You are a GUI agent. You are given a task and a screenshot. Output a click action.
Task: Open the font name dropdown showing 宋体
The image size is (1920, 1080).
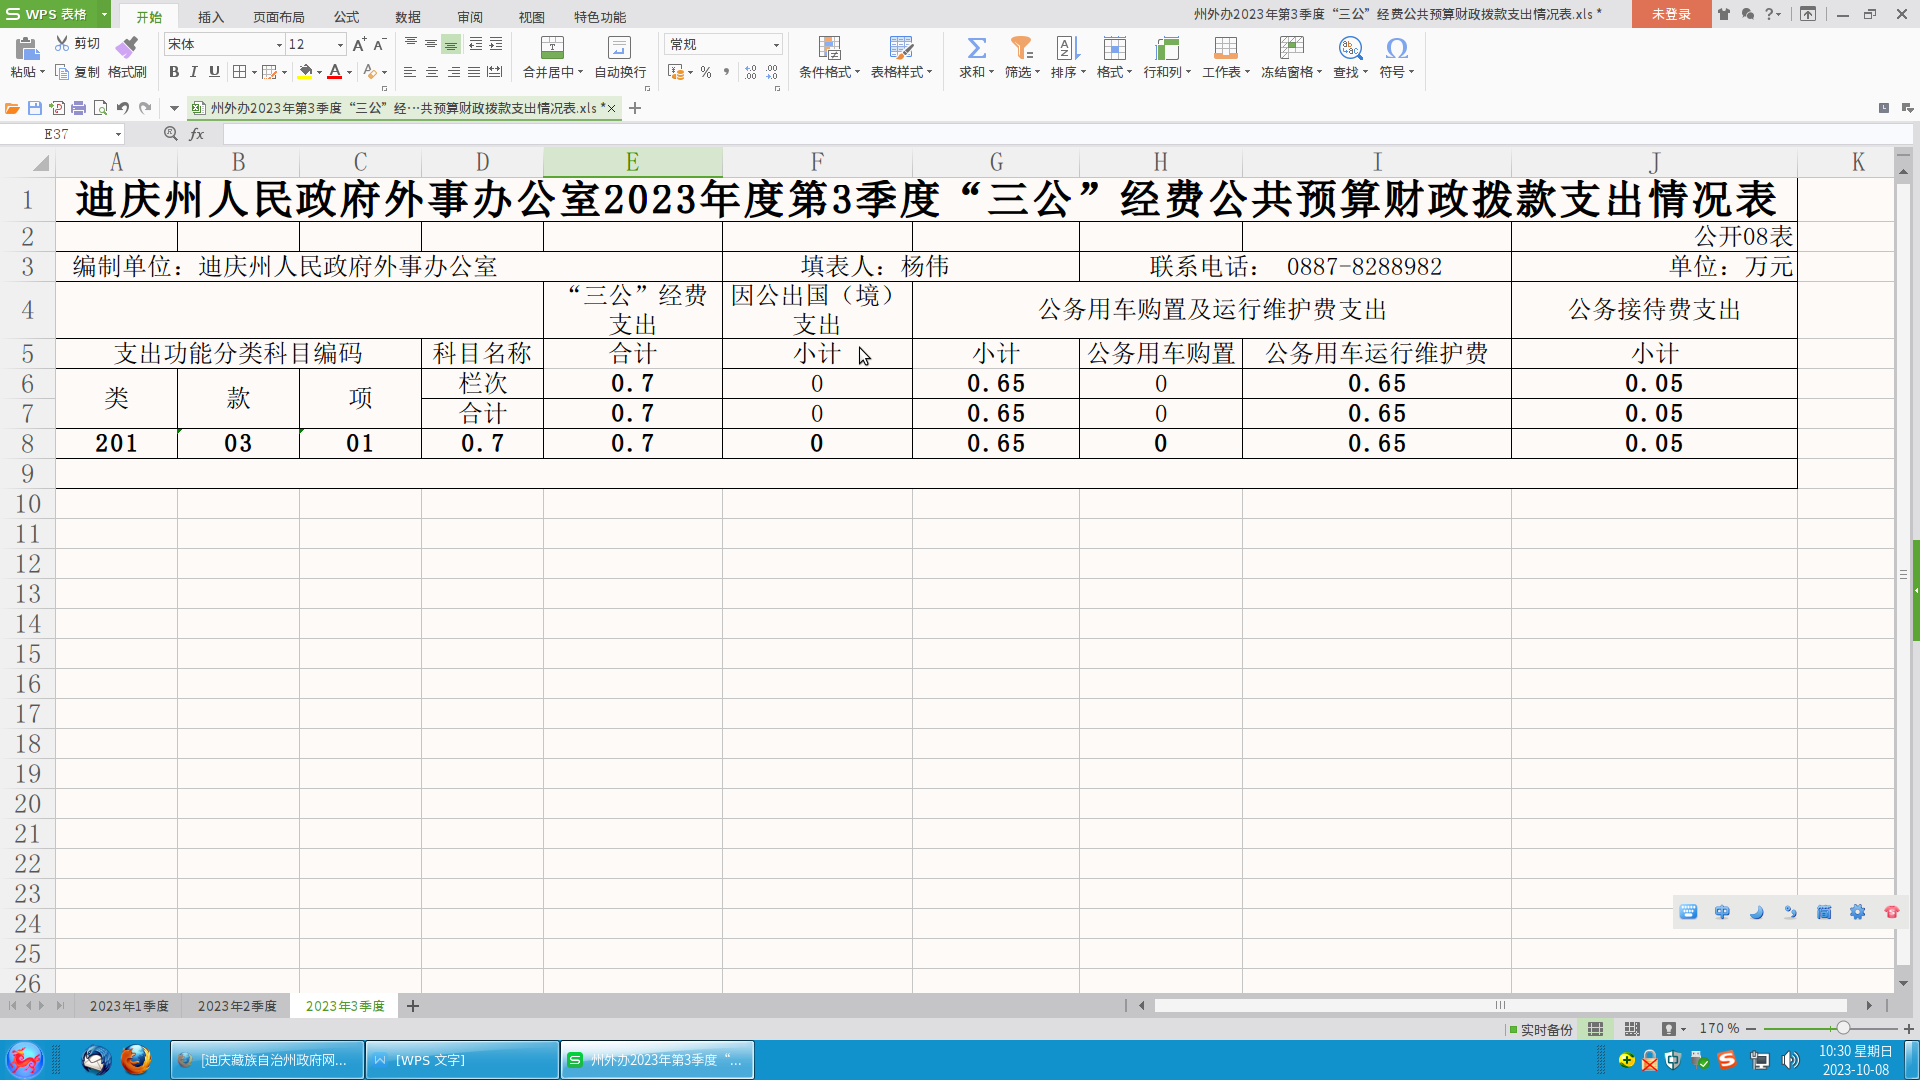point(281,44)
